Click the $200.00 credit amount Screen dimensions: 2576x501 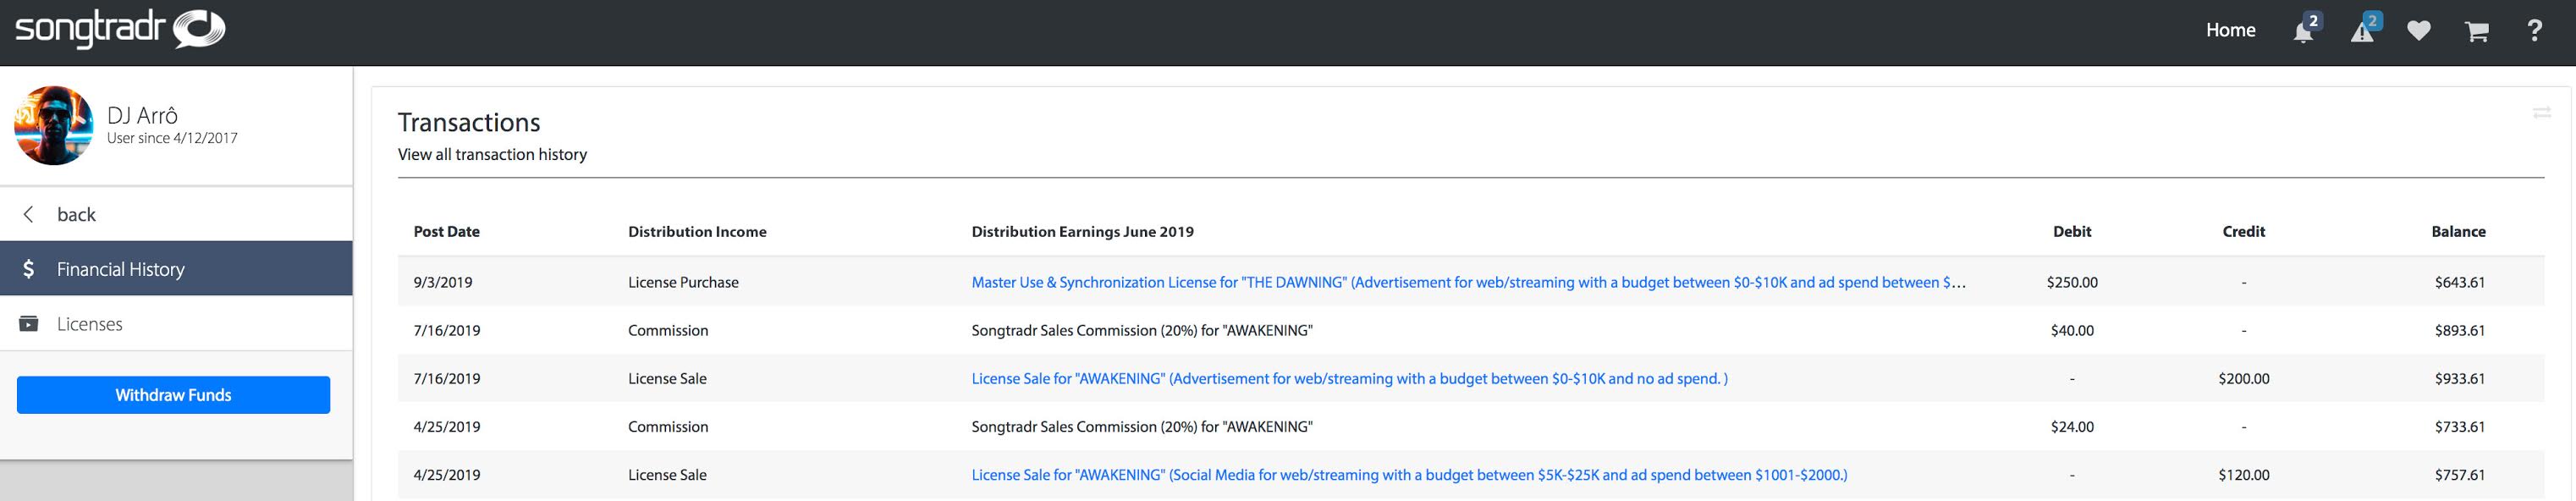pyautogui.click(x=2243, y=379)
